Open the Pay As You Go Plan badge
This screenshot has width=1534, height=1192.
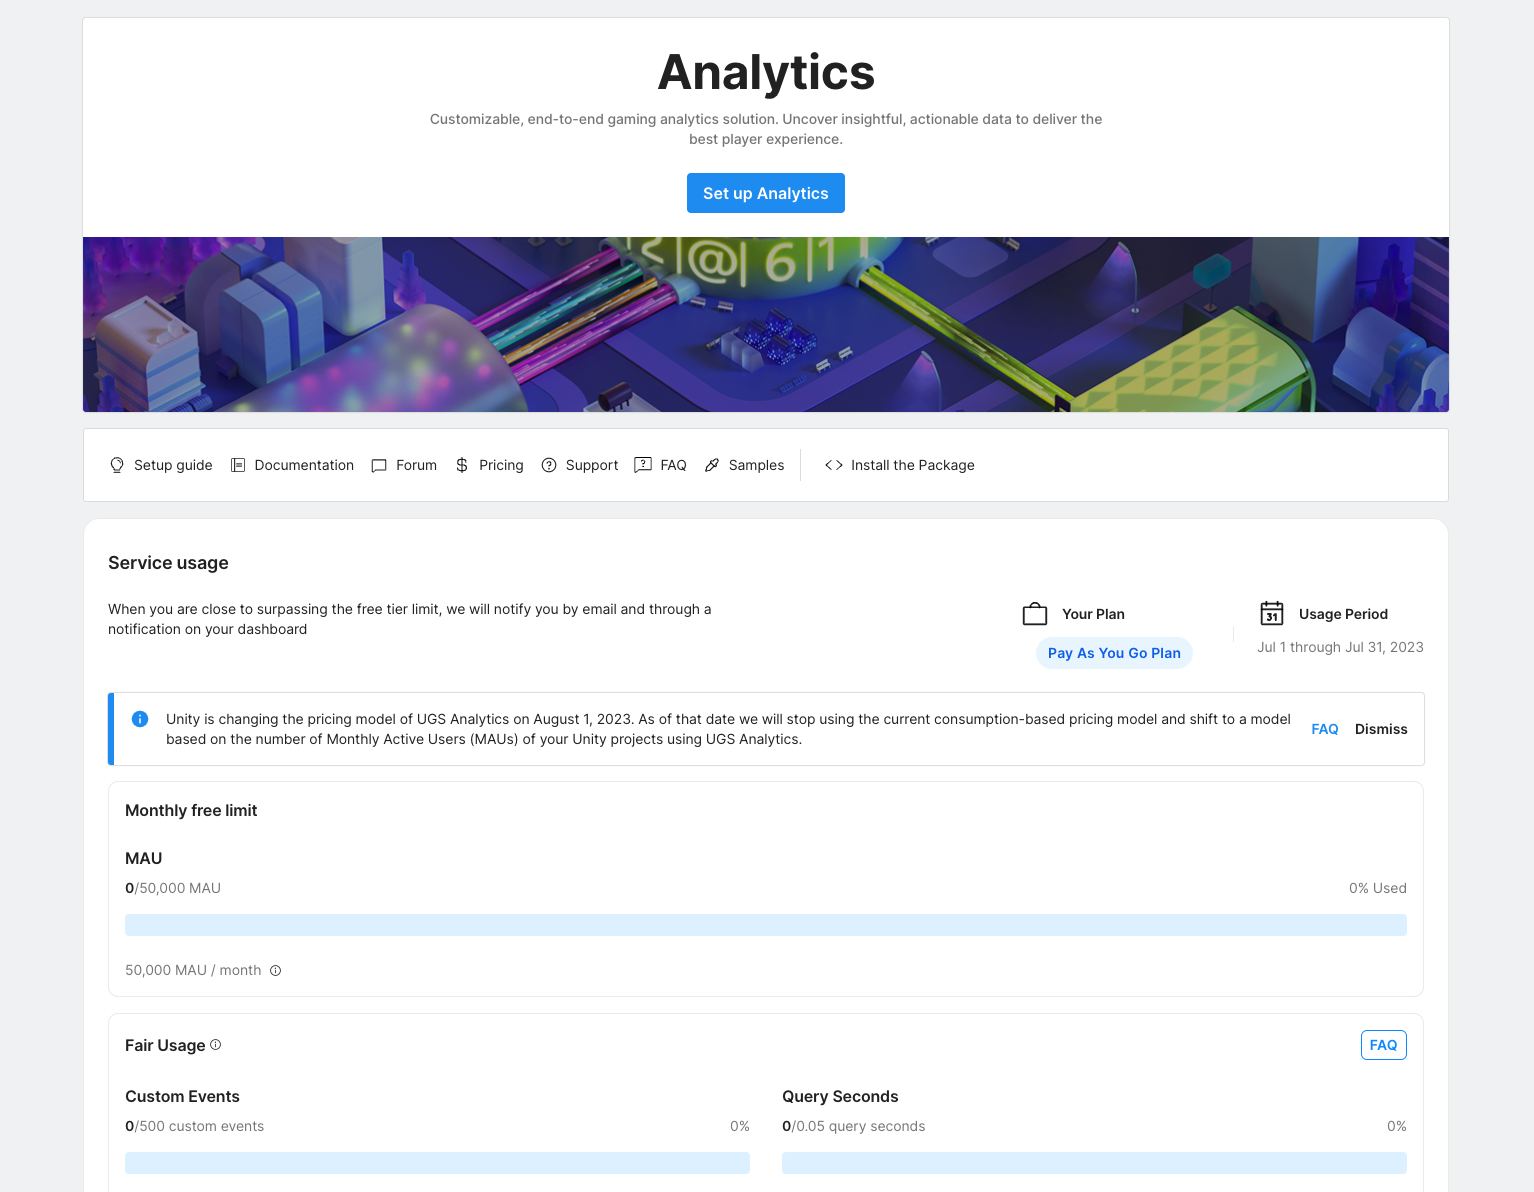[x=1114, y=653]
